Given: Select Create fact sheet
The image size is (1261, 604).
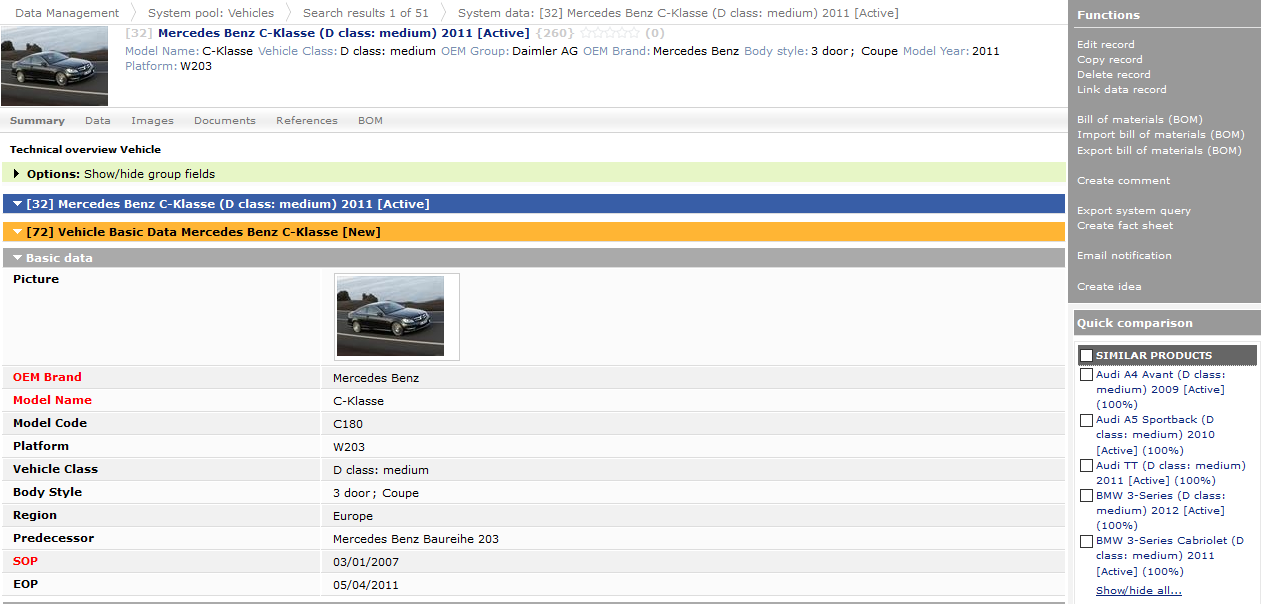Looking at the screenshot, I should [1125, 226].
